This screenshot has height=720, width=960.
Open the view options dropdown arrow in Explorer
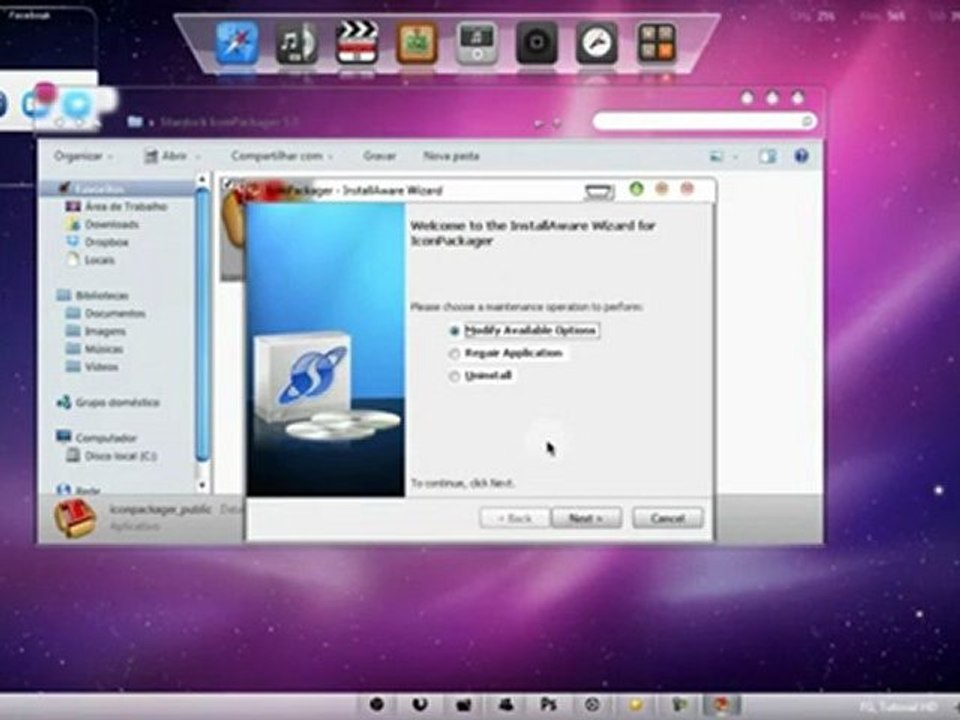tap(735, 157)
